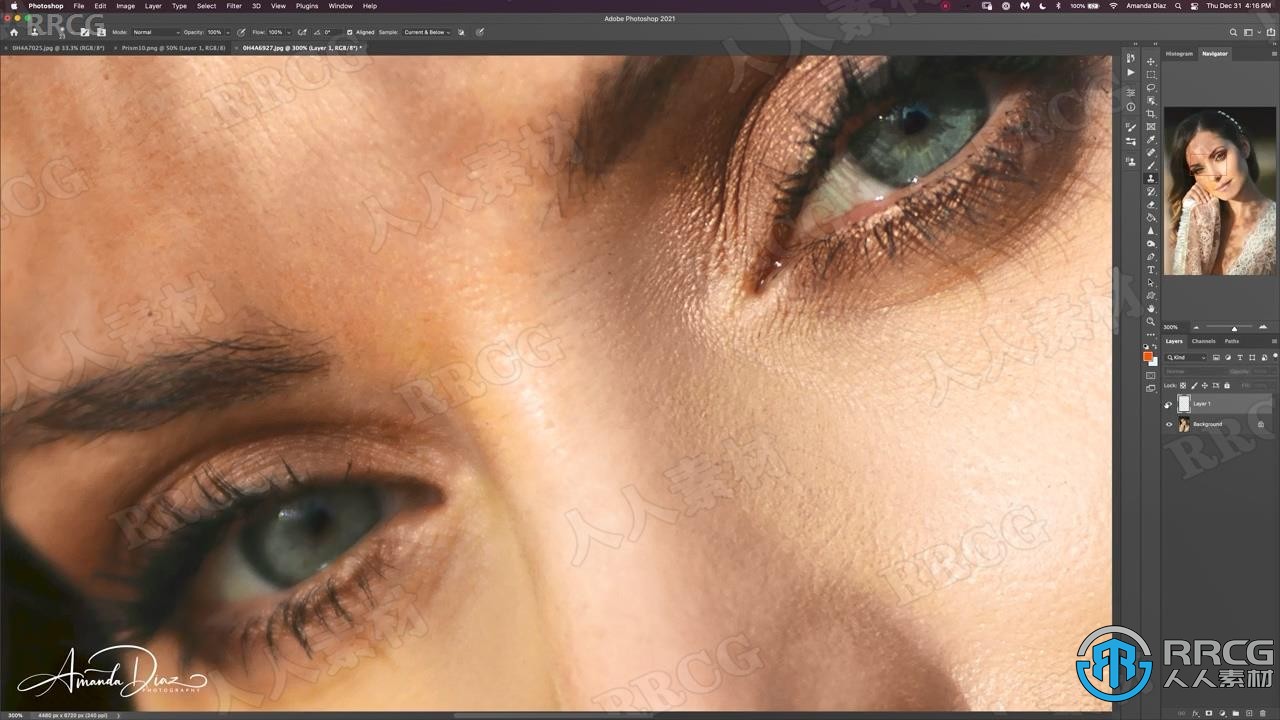1280x720 pixels.
Task: Toggle Layer 1 visibility
Action: (x=1168, y=404)
